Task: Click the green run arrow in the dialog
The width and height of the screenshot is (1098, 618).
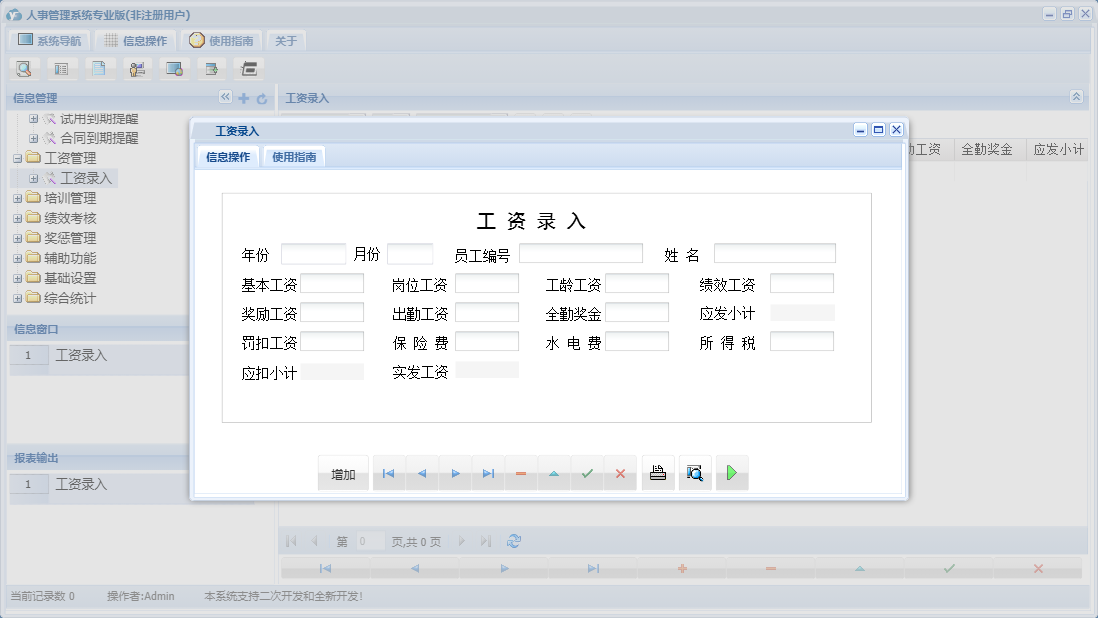Action: (731, 472)
